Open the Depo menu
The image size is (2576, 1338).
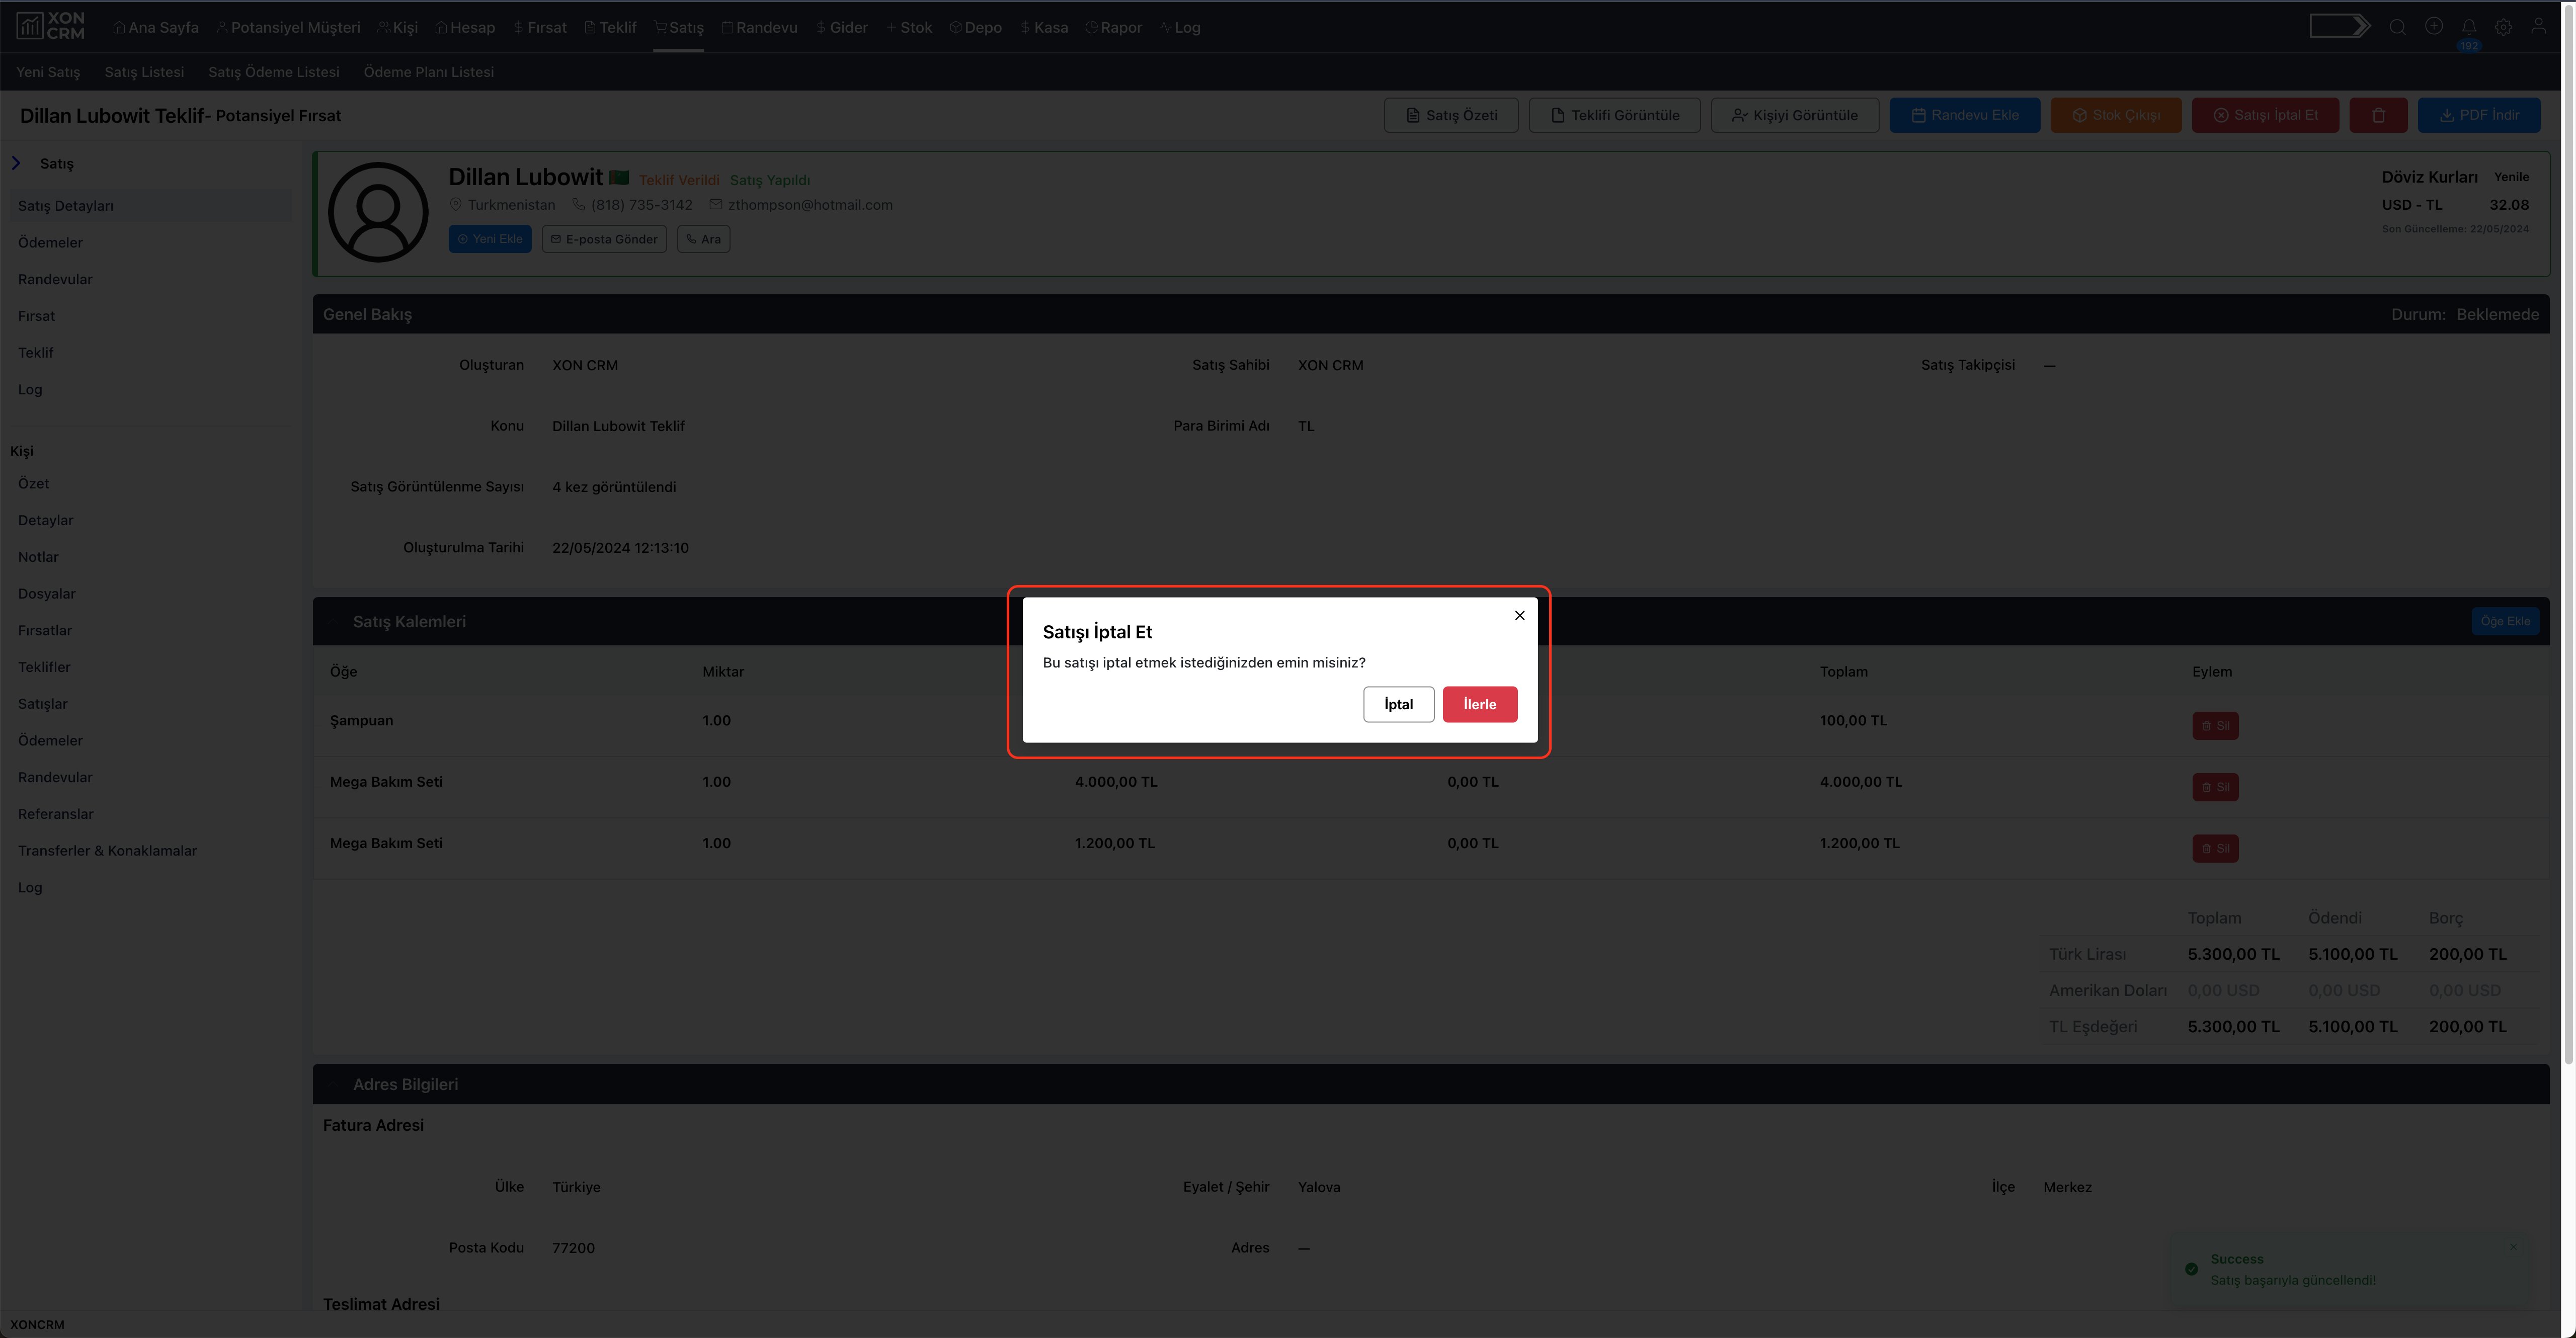point(975,27)
